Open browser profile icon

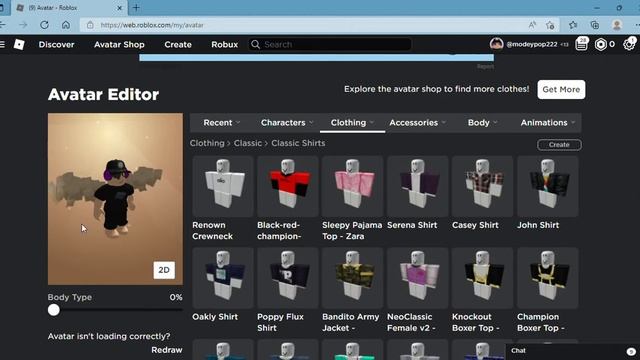tap(617, 25)
